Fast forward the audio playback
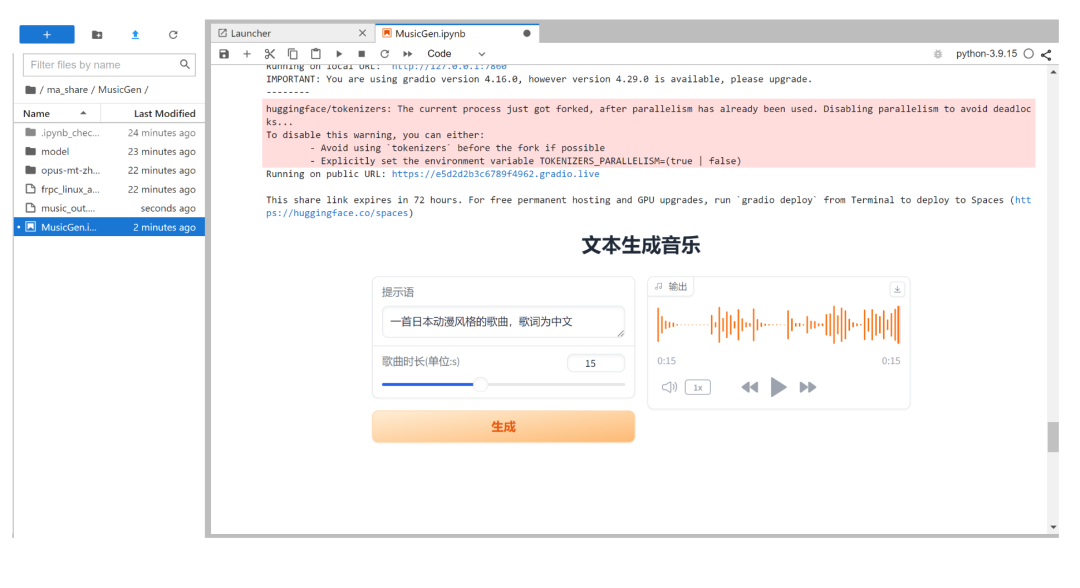 [808, 388]
